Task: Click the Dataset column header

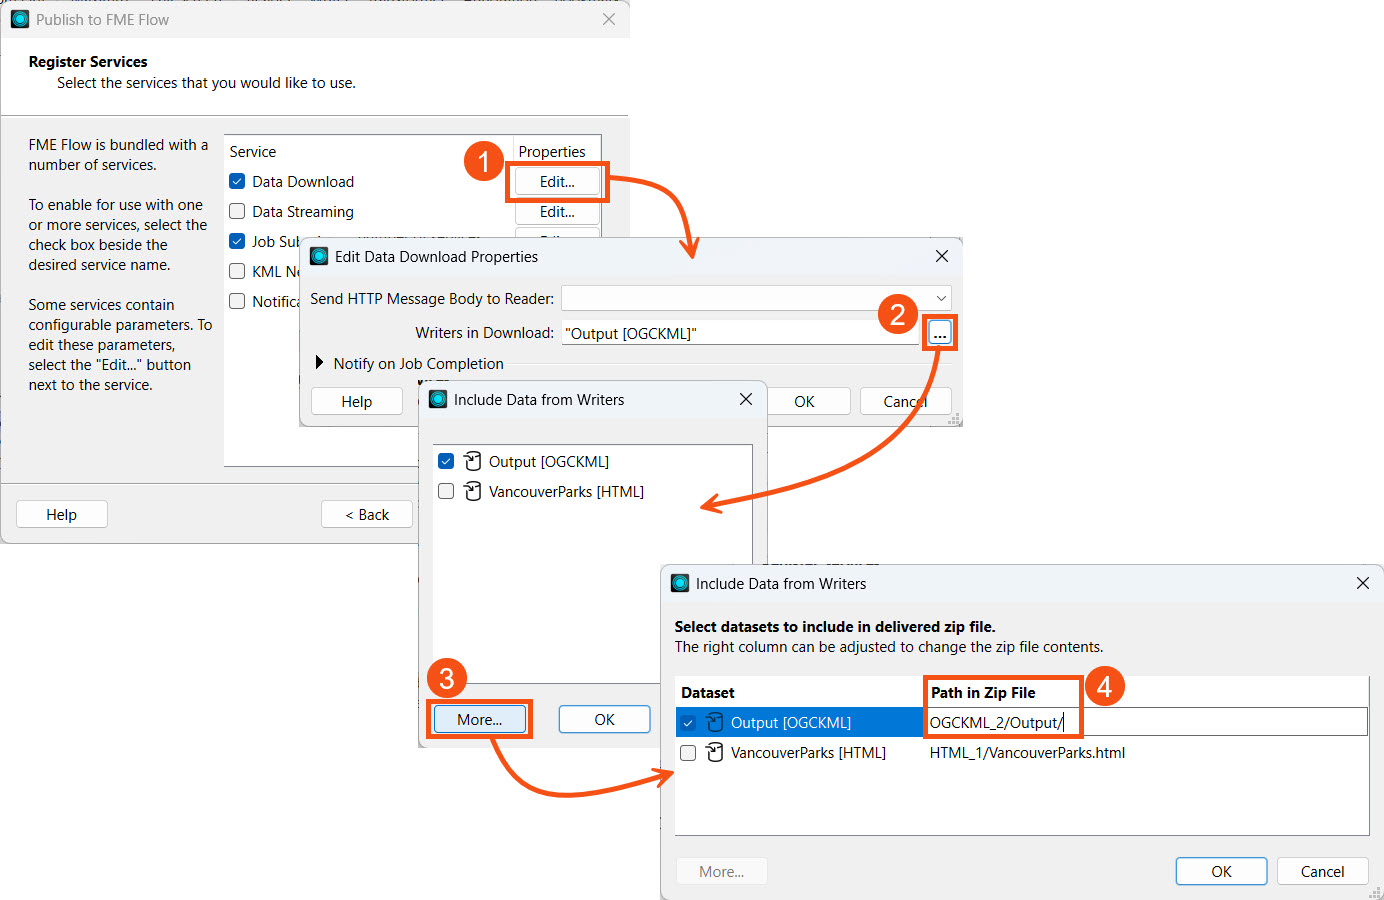Action: coord(708,692)
